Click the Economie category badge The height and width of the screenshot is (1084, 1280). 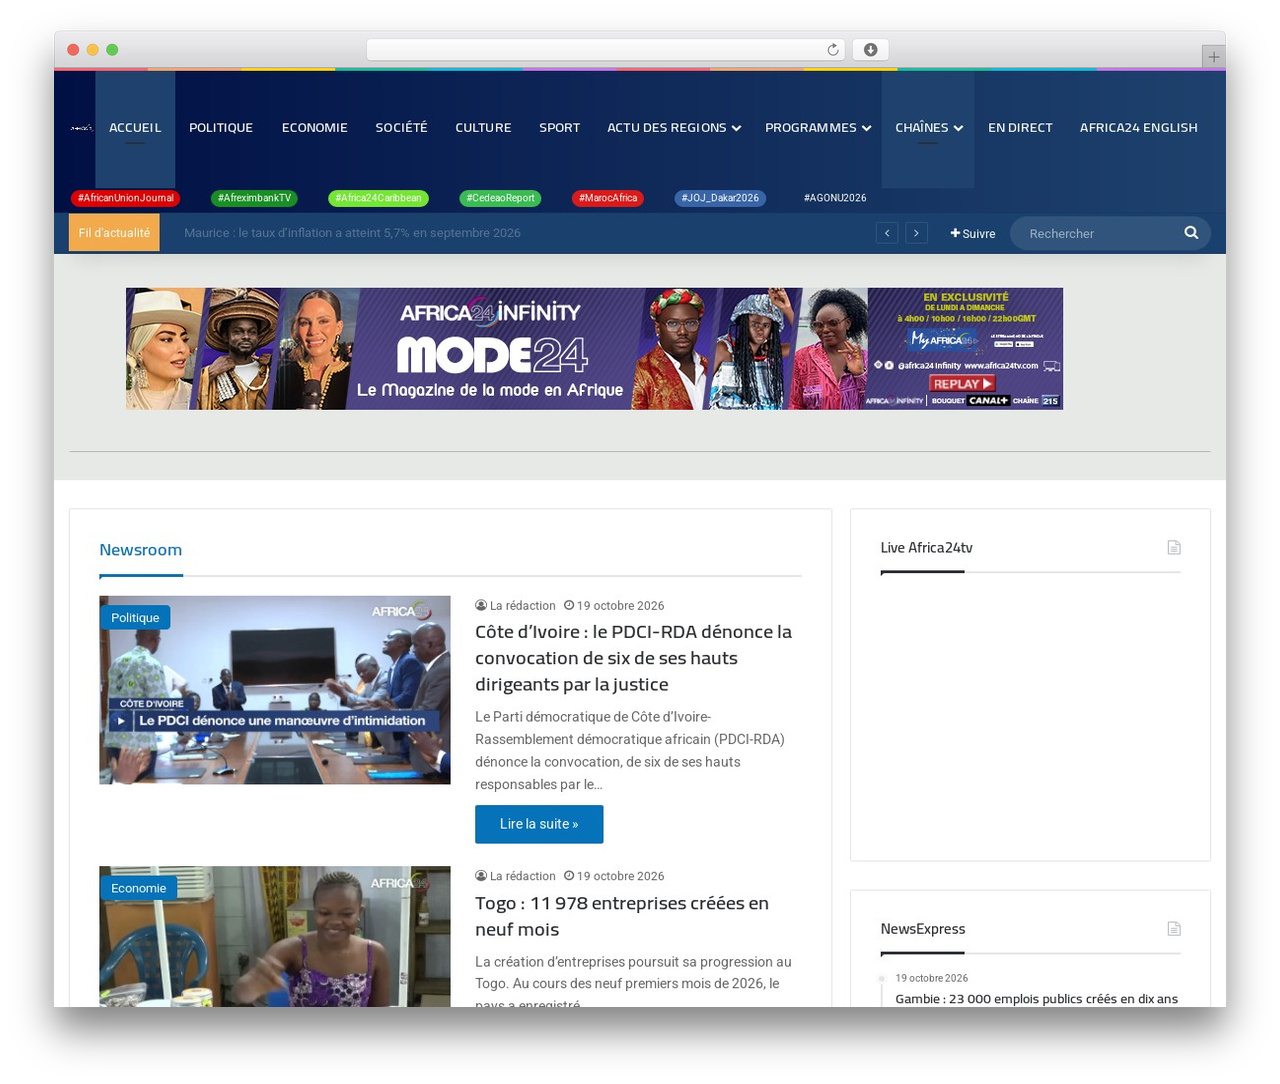(x=139, y=888)
